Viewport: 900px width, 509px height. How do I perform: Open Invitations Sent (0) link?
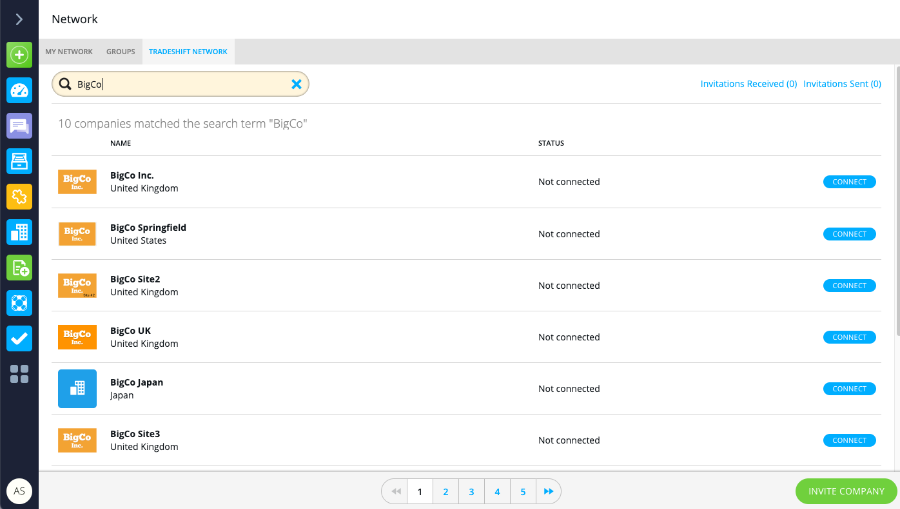(842, 84)
